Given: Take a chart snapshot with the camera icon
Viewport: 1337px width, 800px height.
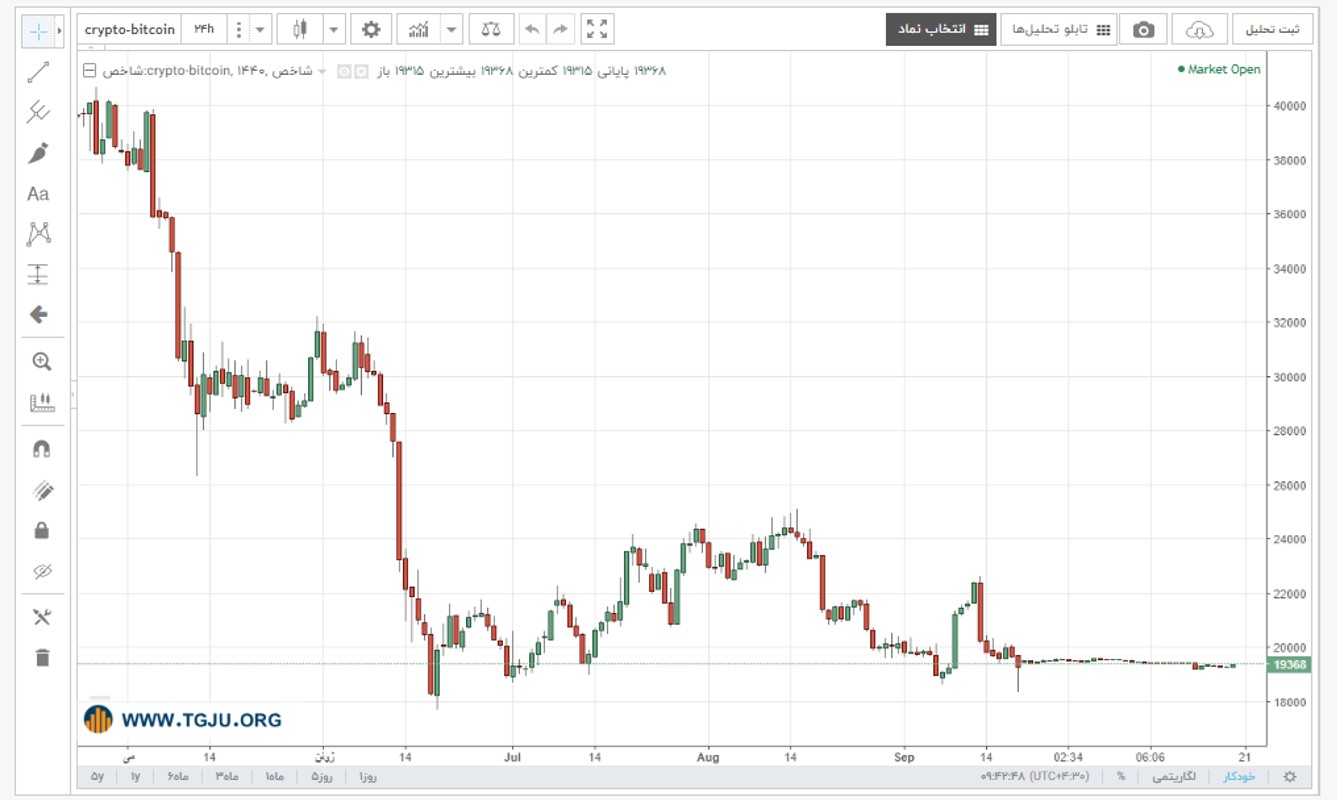Looking at the screenshot, I should (x=1143, y=30).
